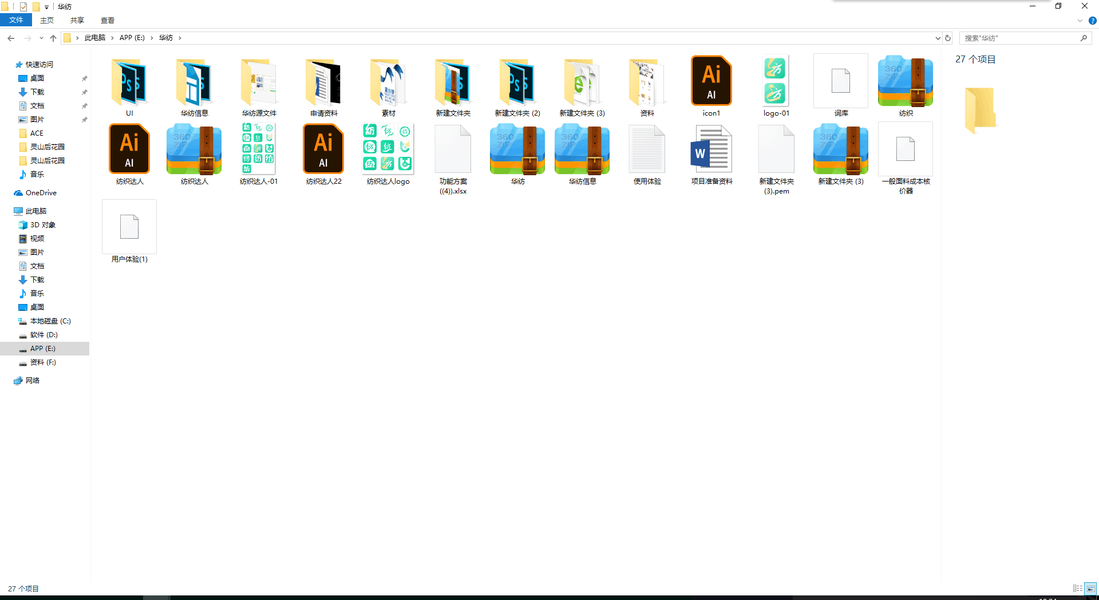Click the Properties icon in title bar
The width and height of the screenshot is (1099, 600).
pyautogui.click(x=23, y=6)
